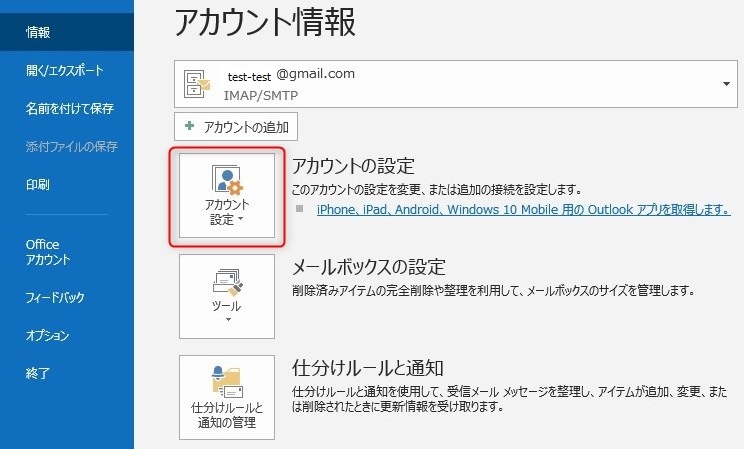Open Office アカウント page
The height and width of the screenshot is (449, 744).
pos(48,252)
